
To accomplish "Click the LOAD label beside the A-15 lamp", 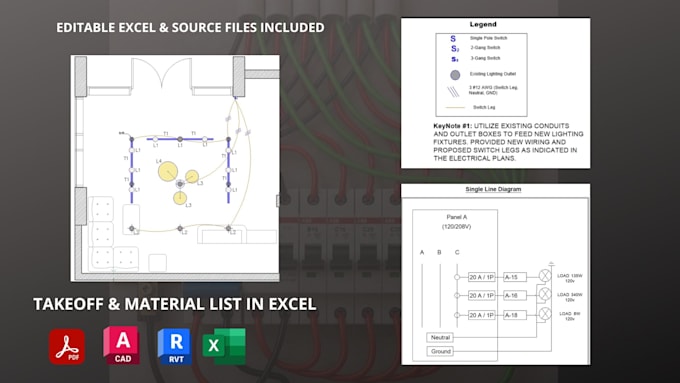I will (570, 278).
